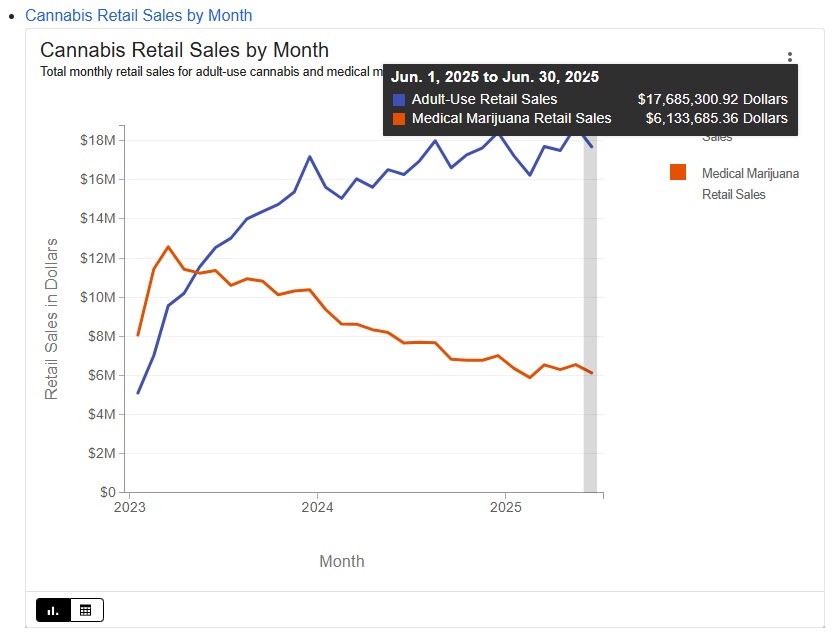839x634 pixels.
Task: Click the $18M y-axis label
Action: 97,140
